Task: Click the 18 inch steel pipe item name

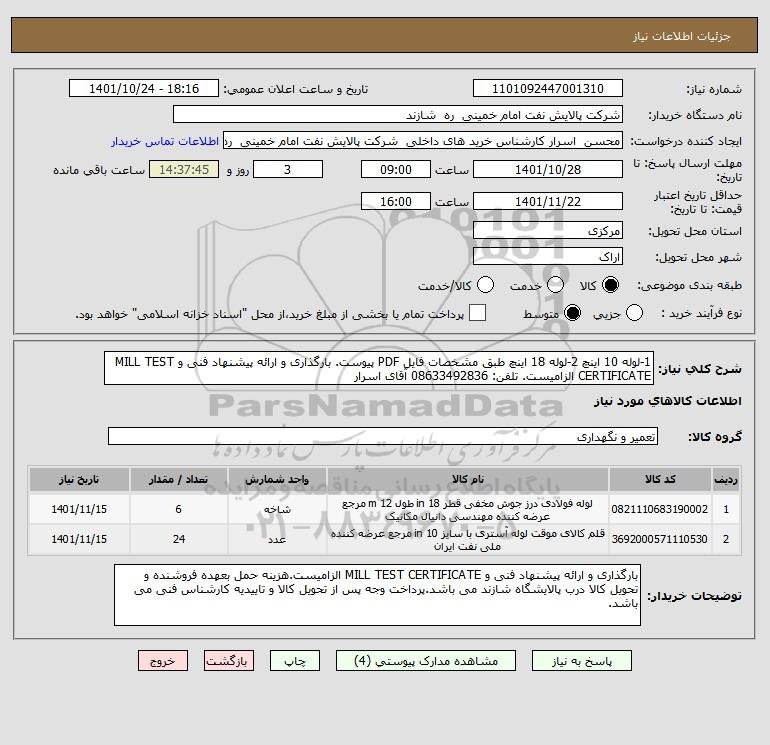Action: 468,509
